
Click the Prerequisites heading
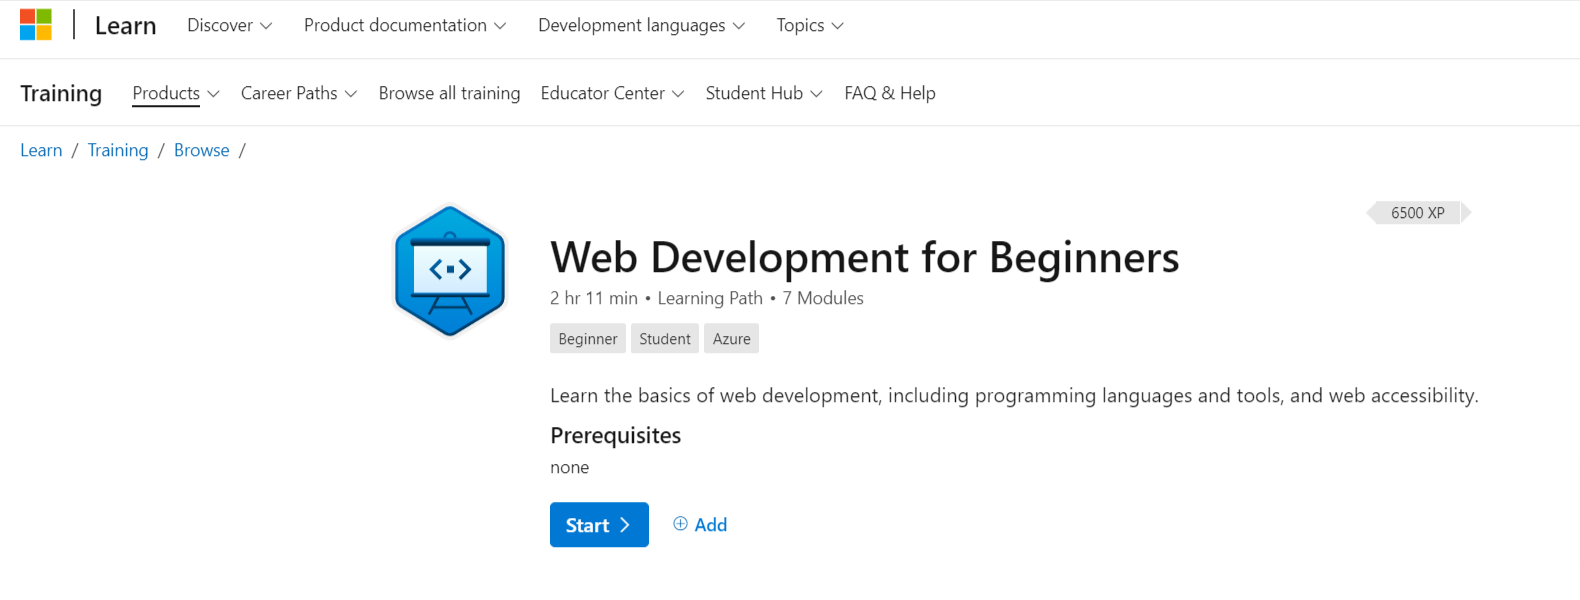coord(616,435)
